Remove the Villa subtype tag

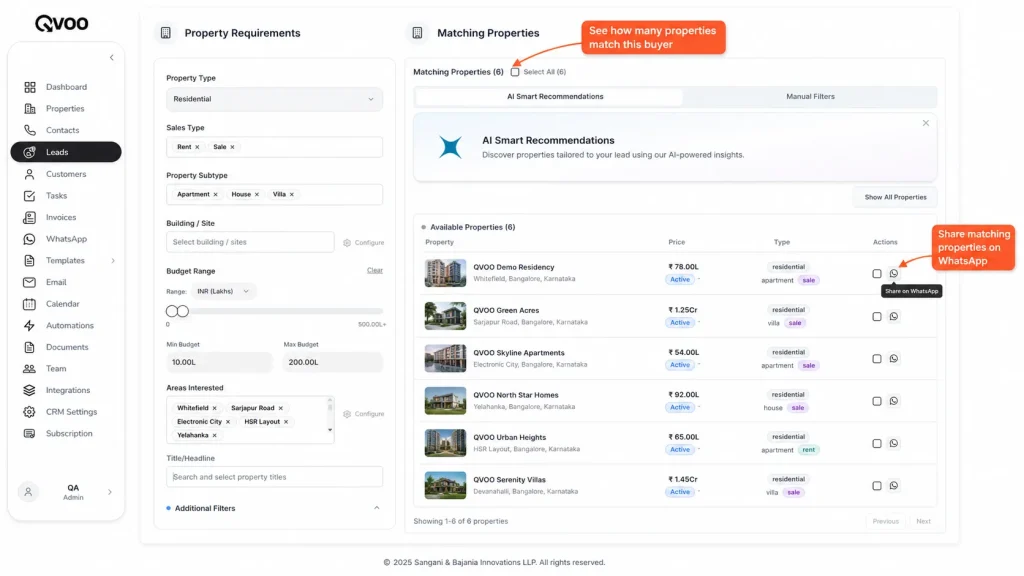point(292,195)
